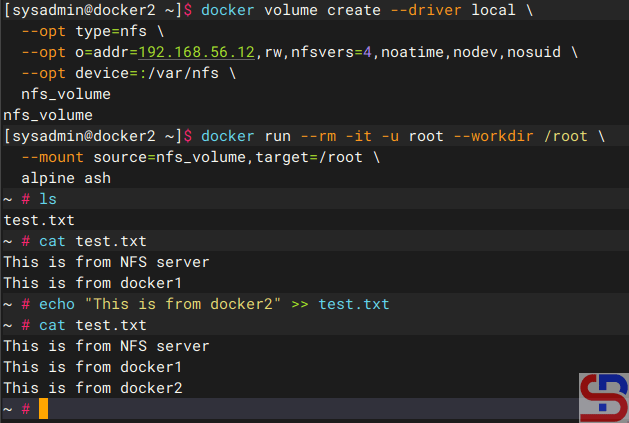629x423 pixels.
Task: Select the word "volume" in the first command
Action: click(x=295, y=8)
